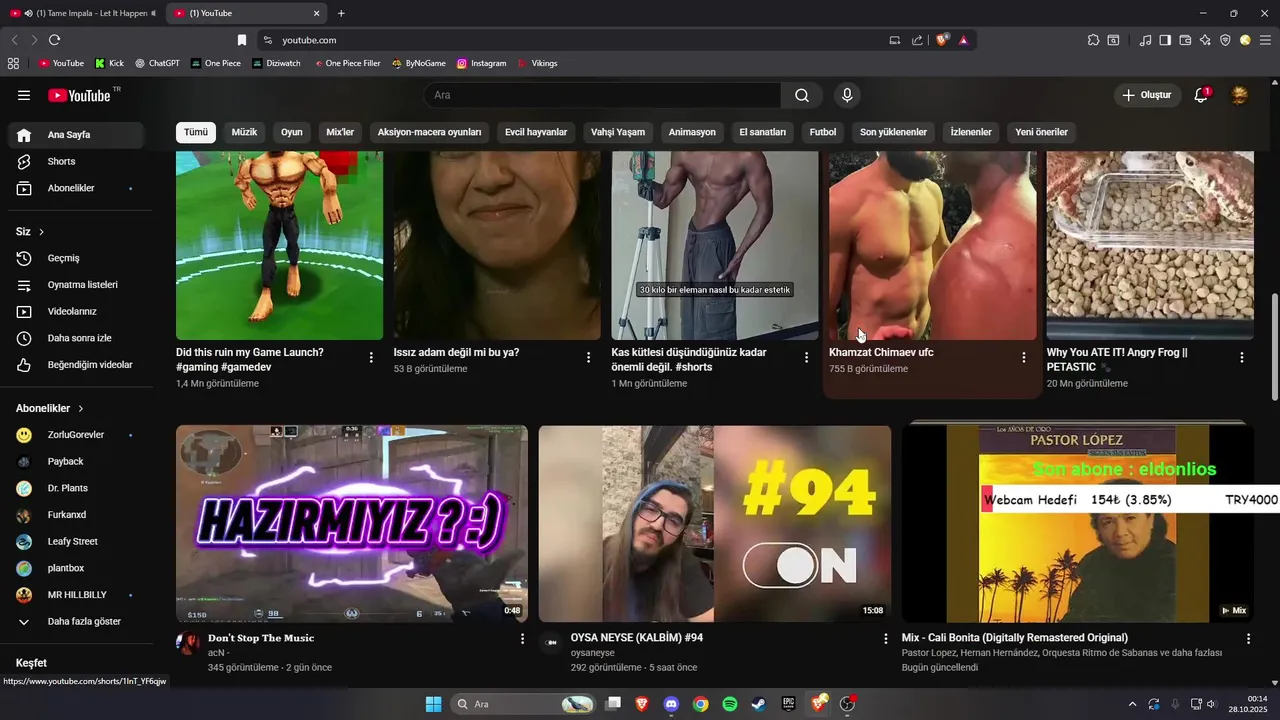Open ZorluGorevler channel in subscriptions
1280x720 pixels.
76,435
